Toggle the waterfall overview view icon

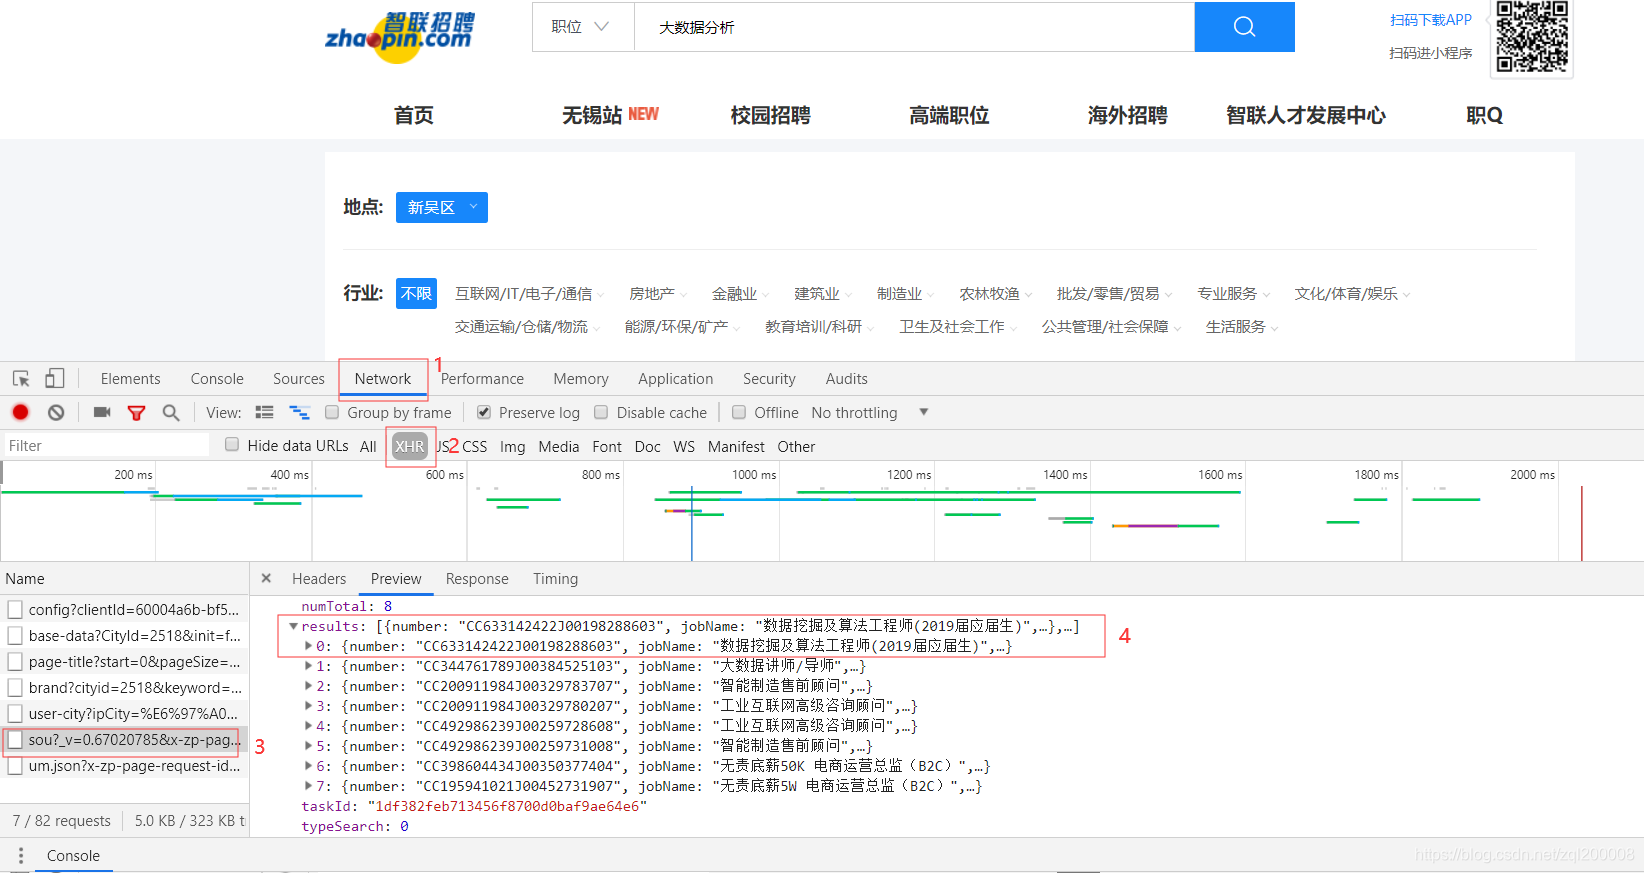click(299, 412)
